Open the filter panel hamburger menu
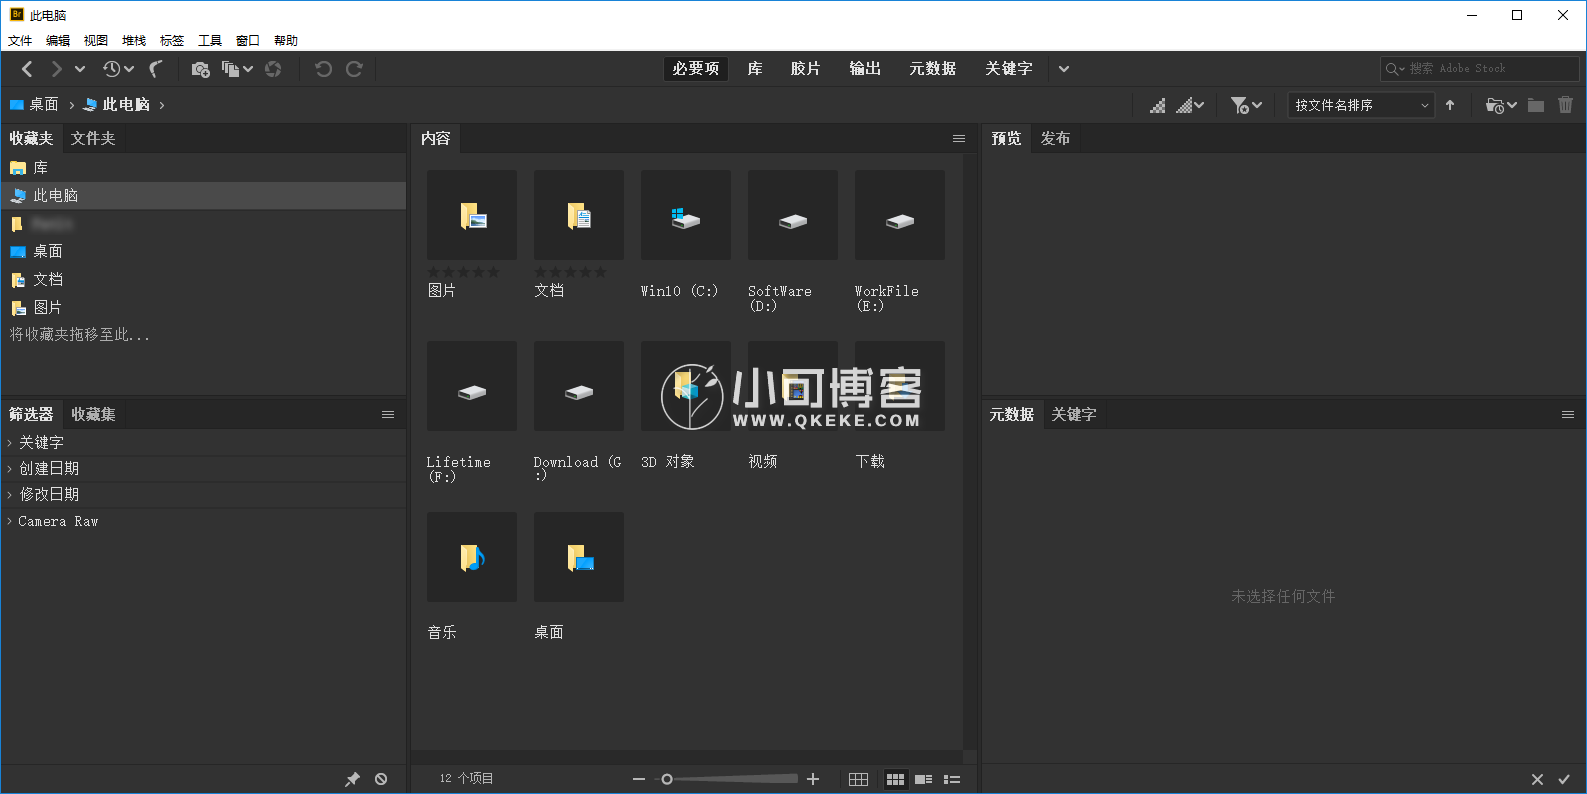Screen dimensions: 1587x794 pos(388,415)
